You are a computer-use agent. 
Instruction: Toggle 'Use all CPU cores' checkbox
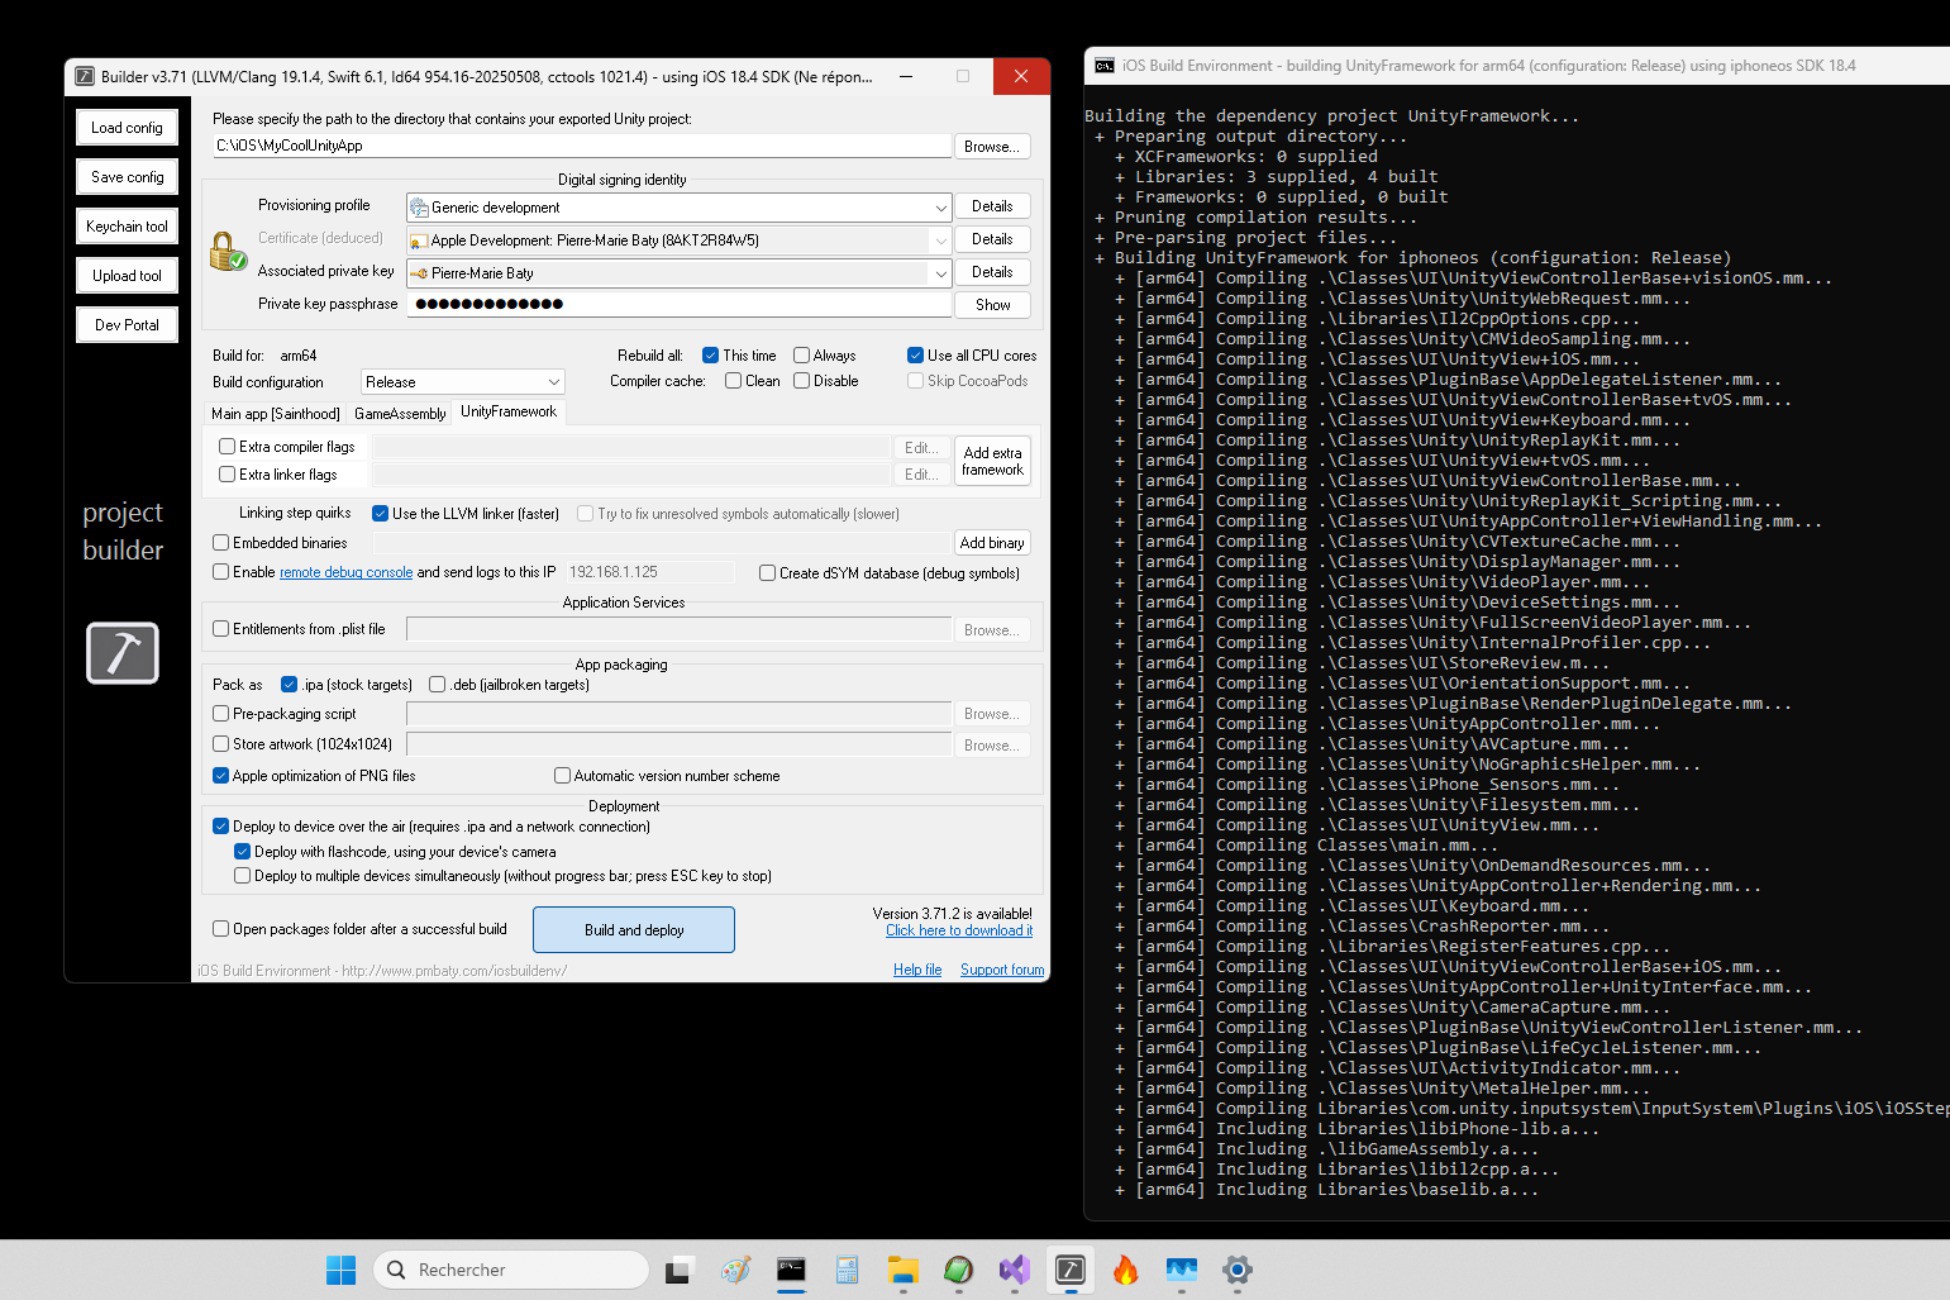pos(915,355)
